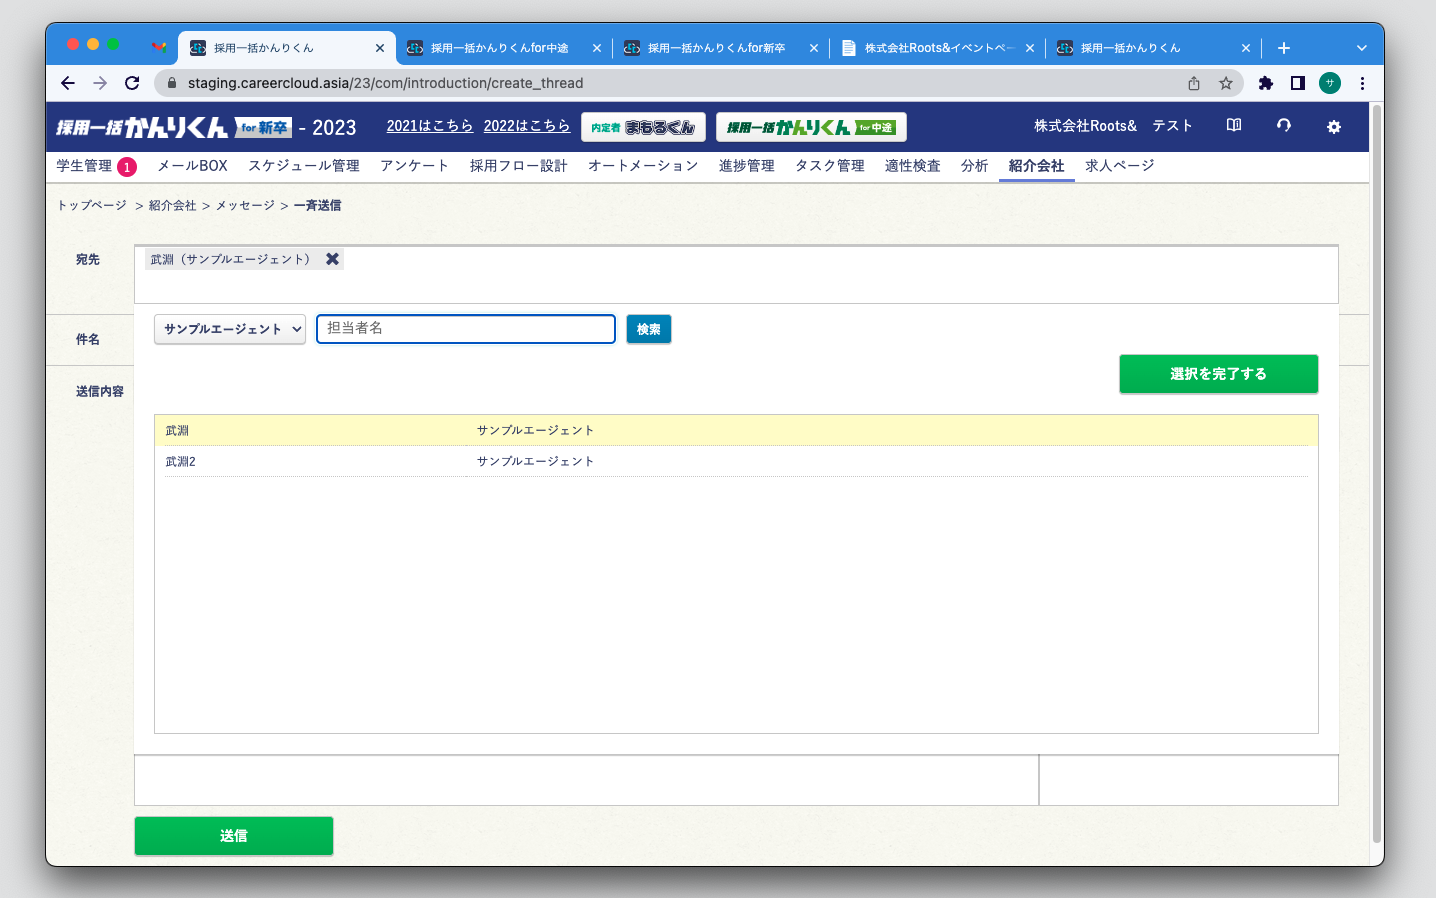1436x898 pixels.
Task: Open the manual book icon
Action: (x=1234, y=126)
